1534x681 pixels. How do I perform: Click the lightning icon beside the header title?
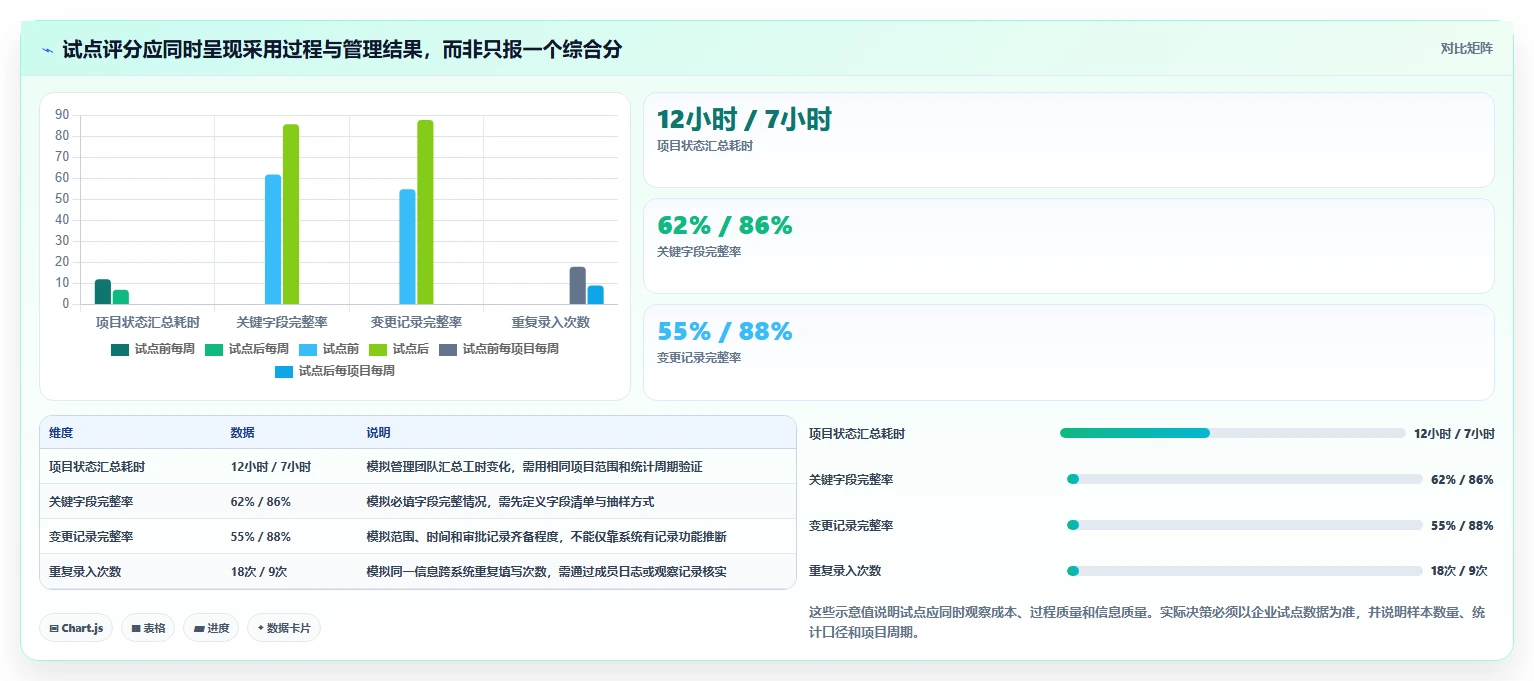pos(47,50)
